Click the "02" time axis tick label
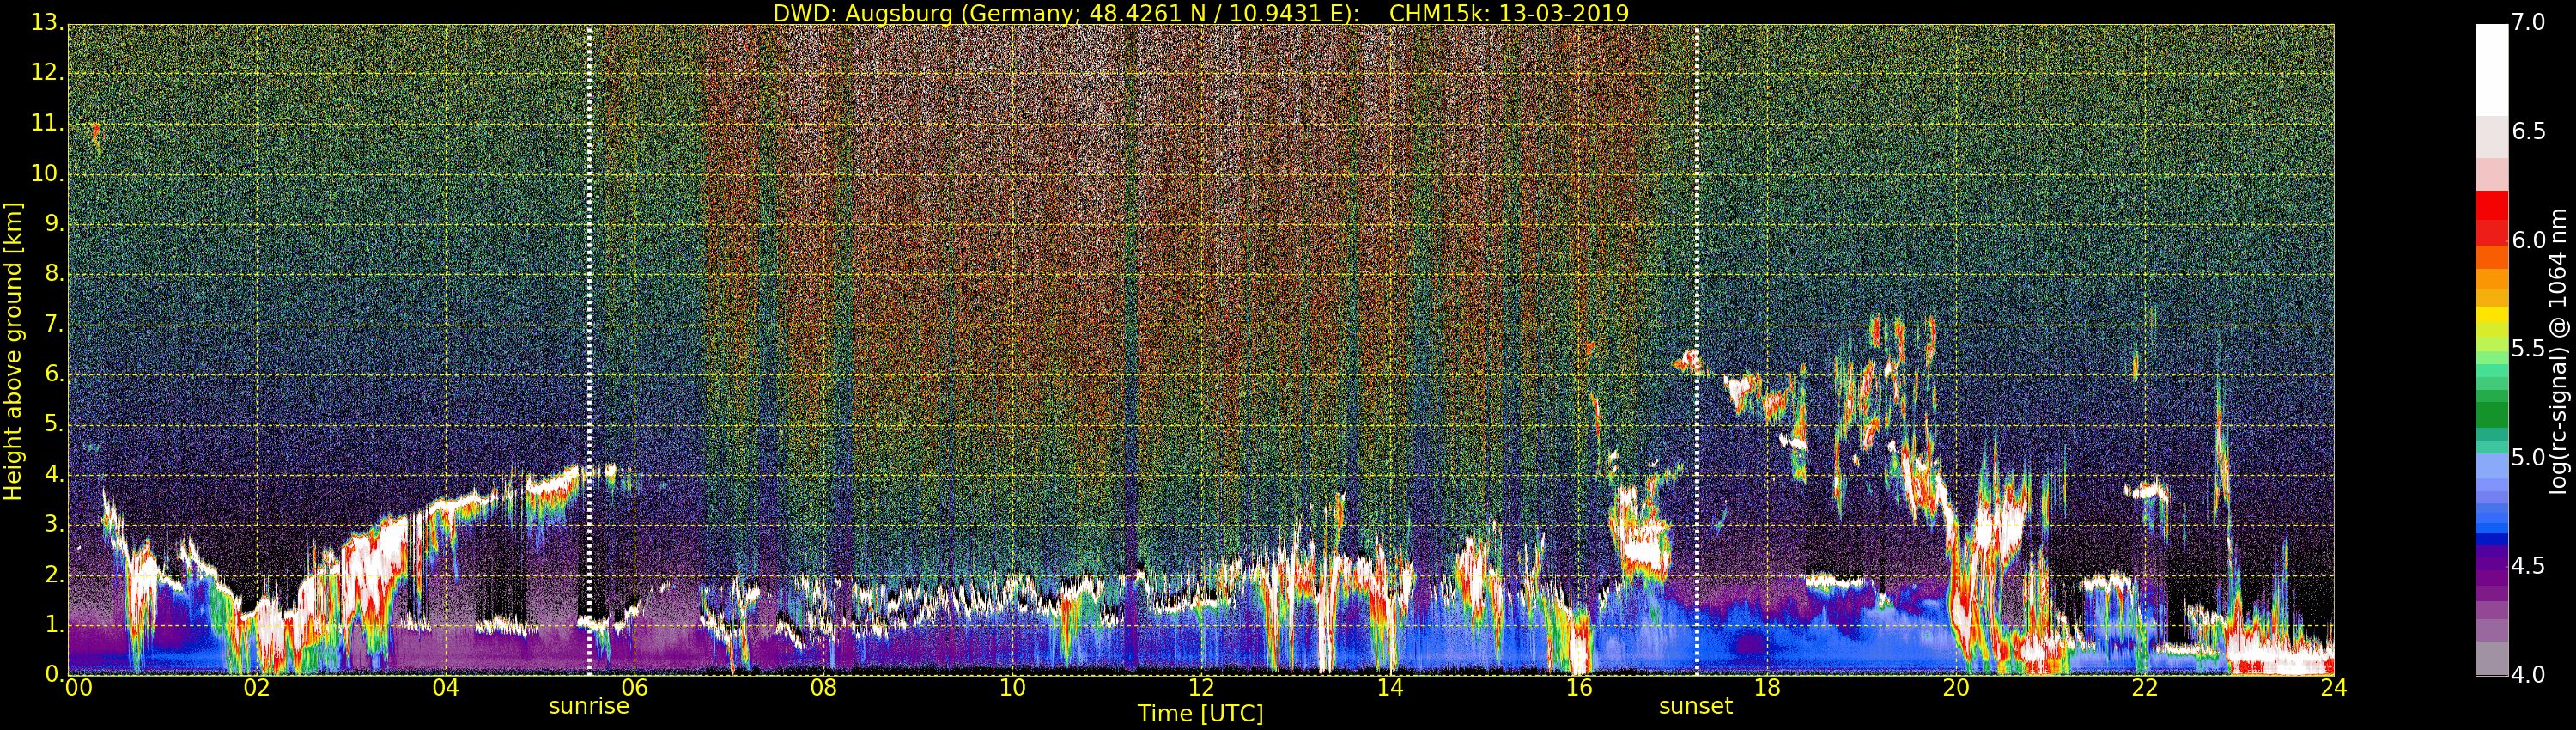Image resolution: width=2576 pixels, height=730 pixels. (x=257, y=688)
